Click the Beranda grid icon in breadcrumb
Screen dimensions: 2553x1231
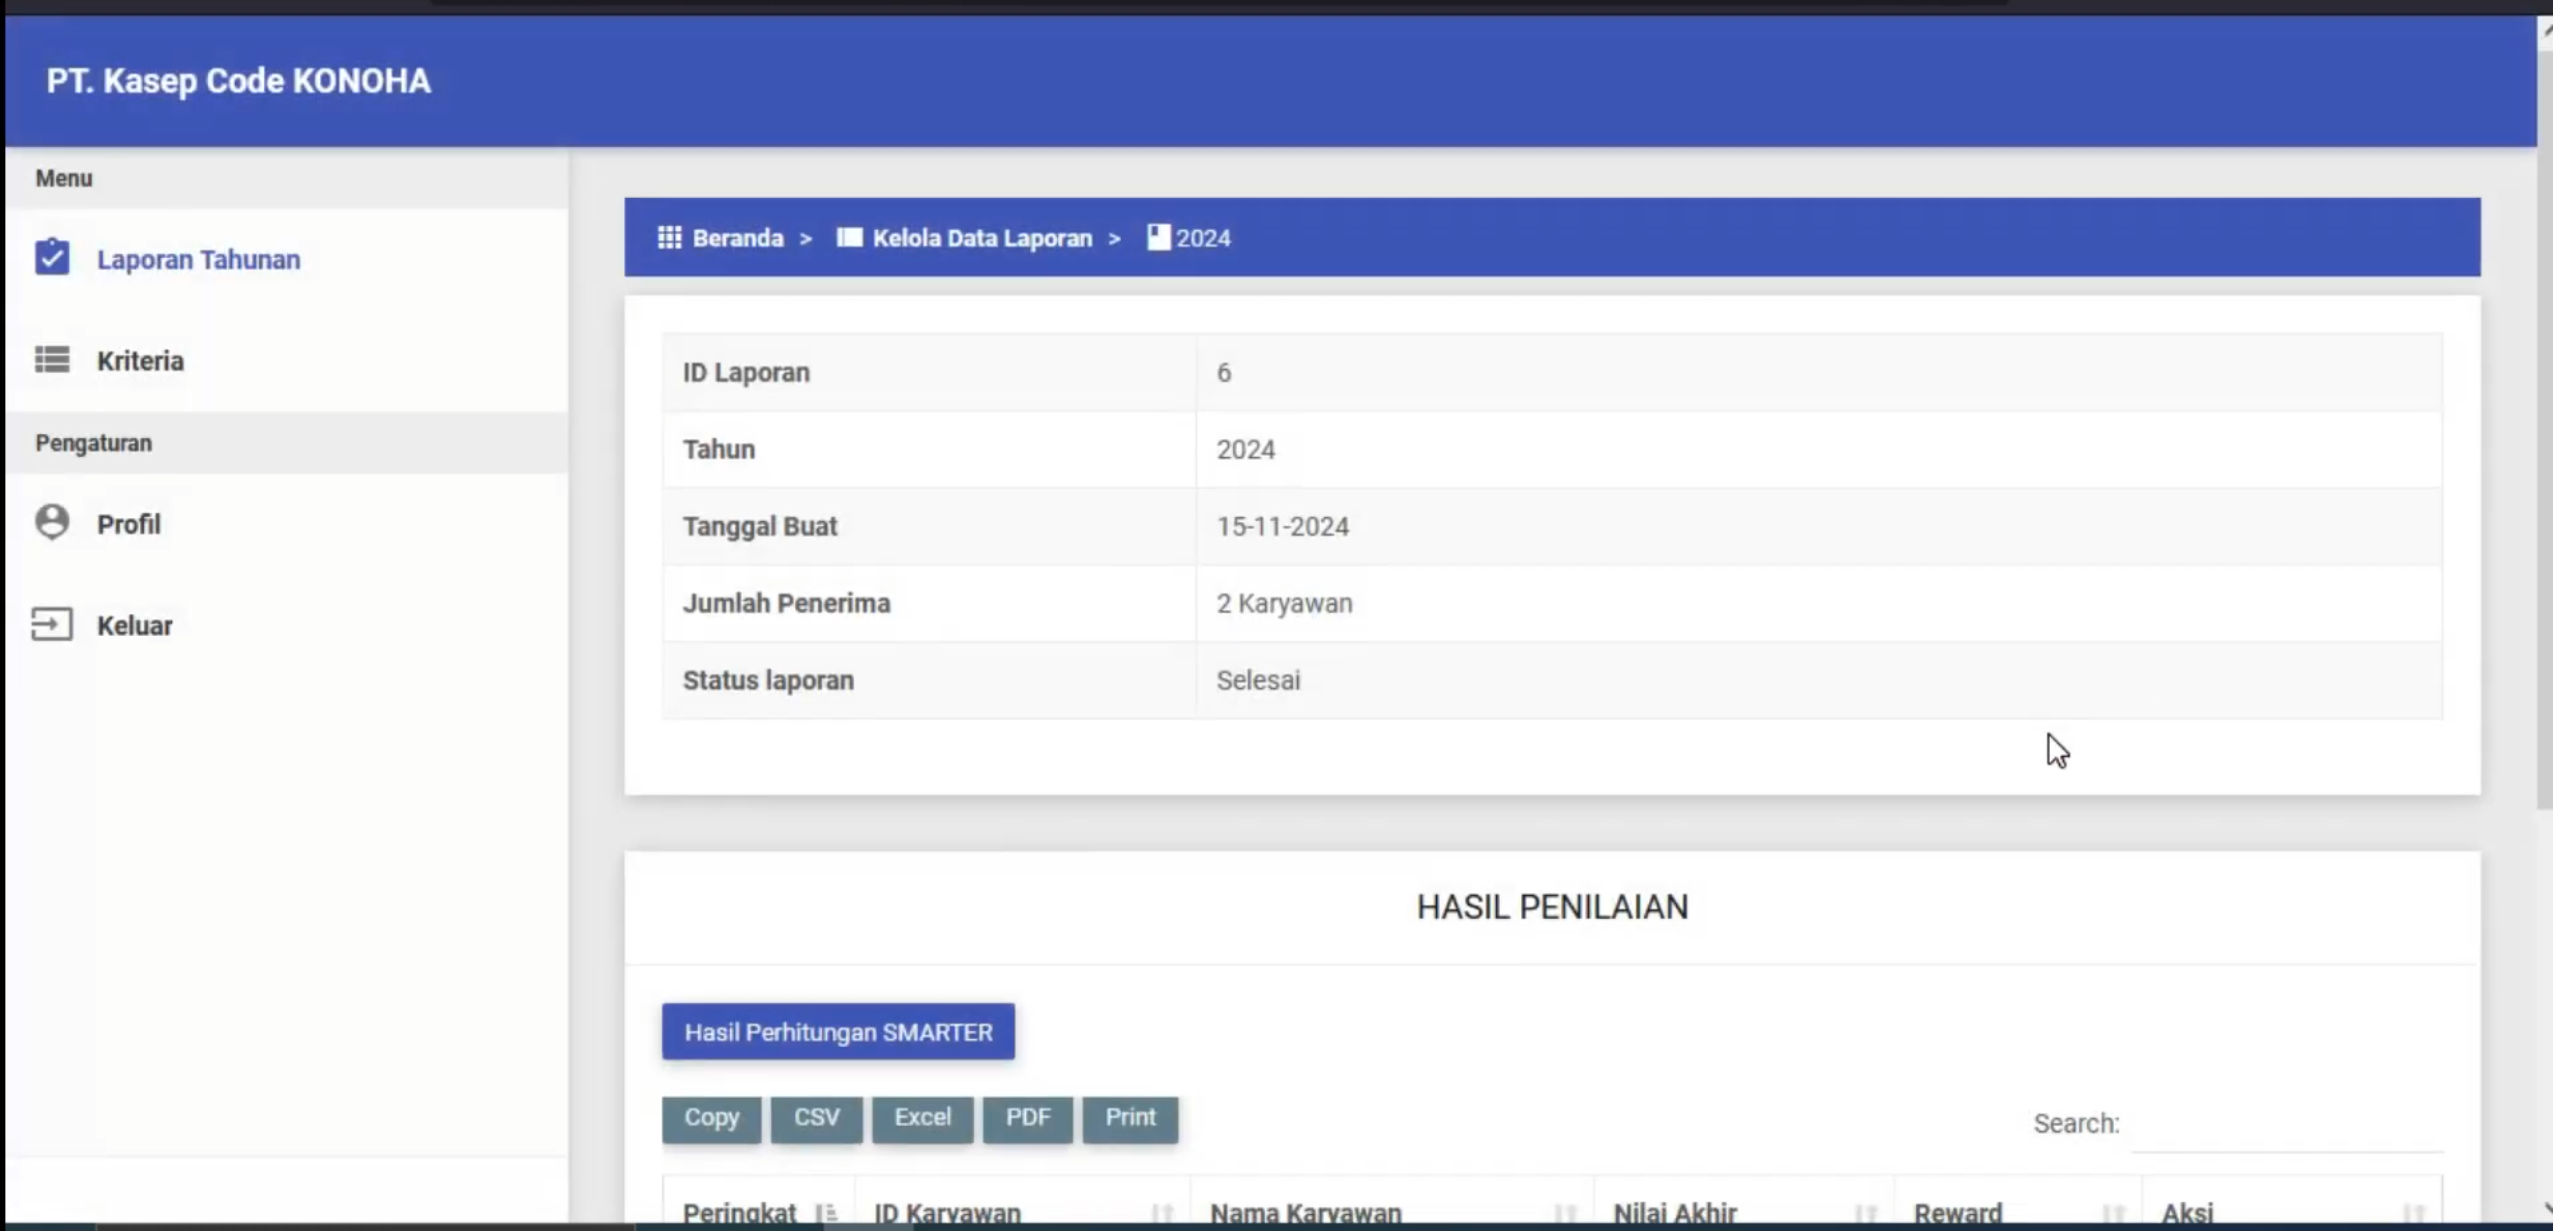point(669,238)
